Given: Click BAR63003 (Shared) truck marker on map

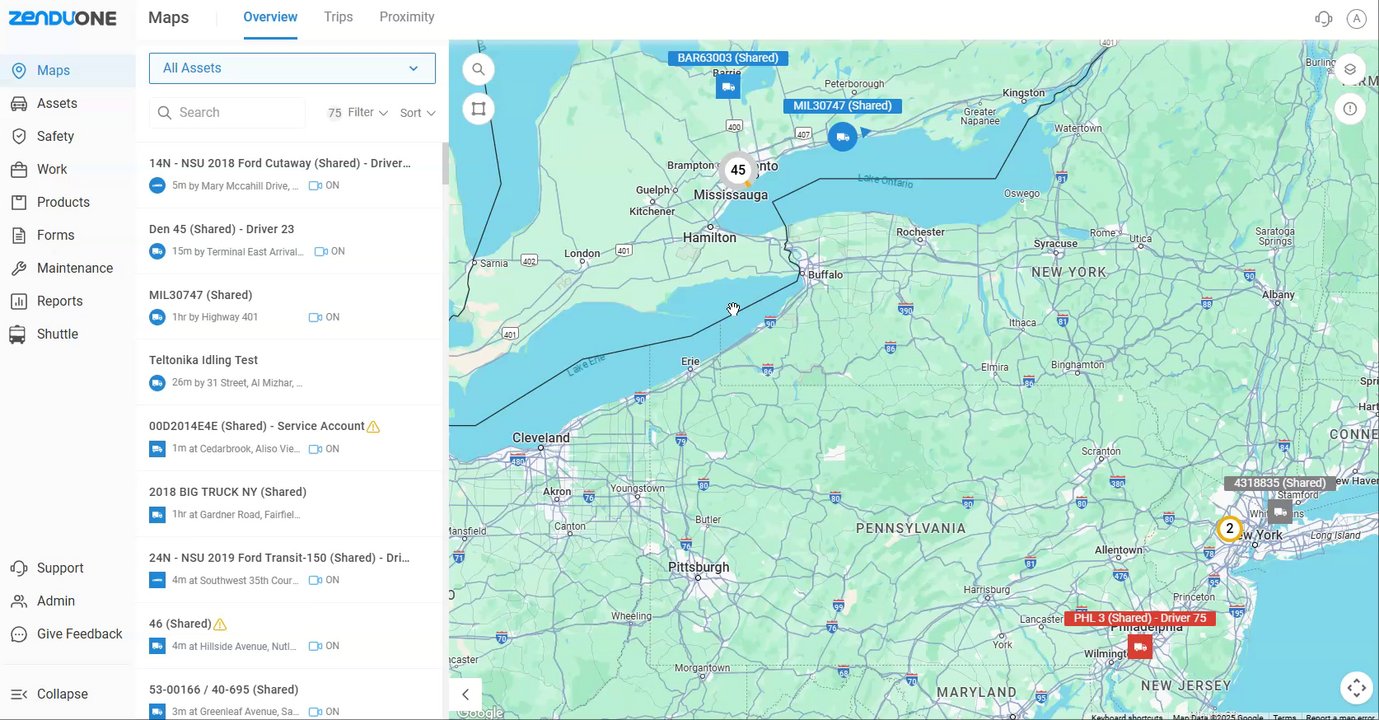Looking at the screenshot, I should (x=729, y=88).
